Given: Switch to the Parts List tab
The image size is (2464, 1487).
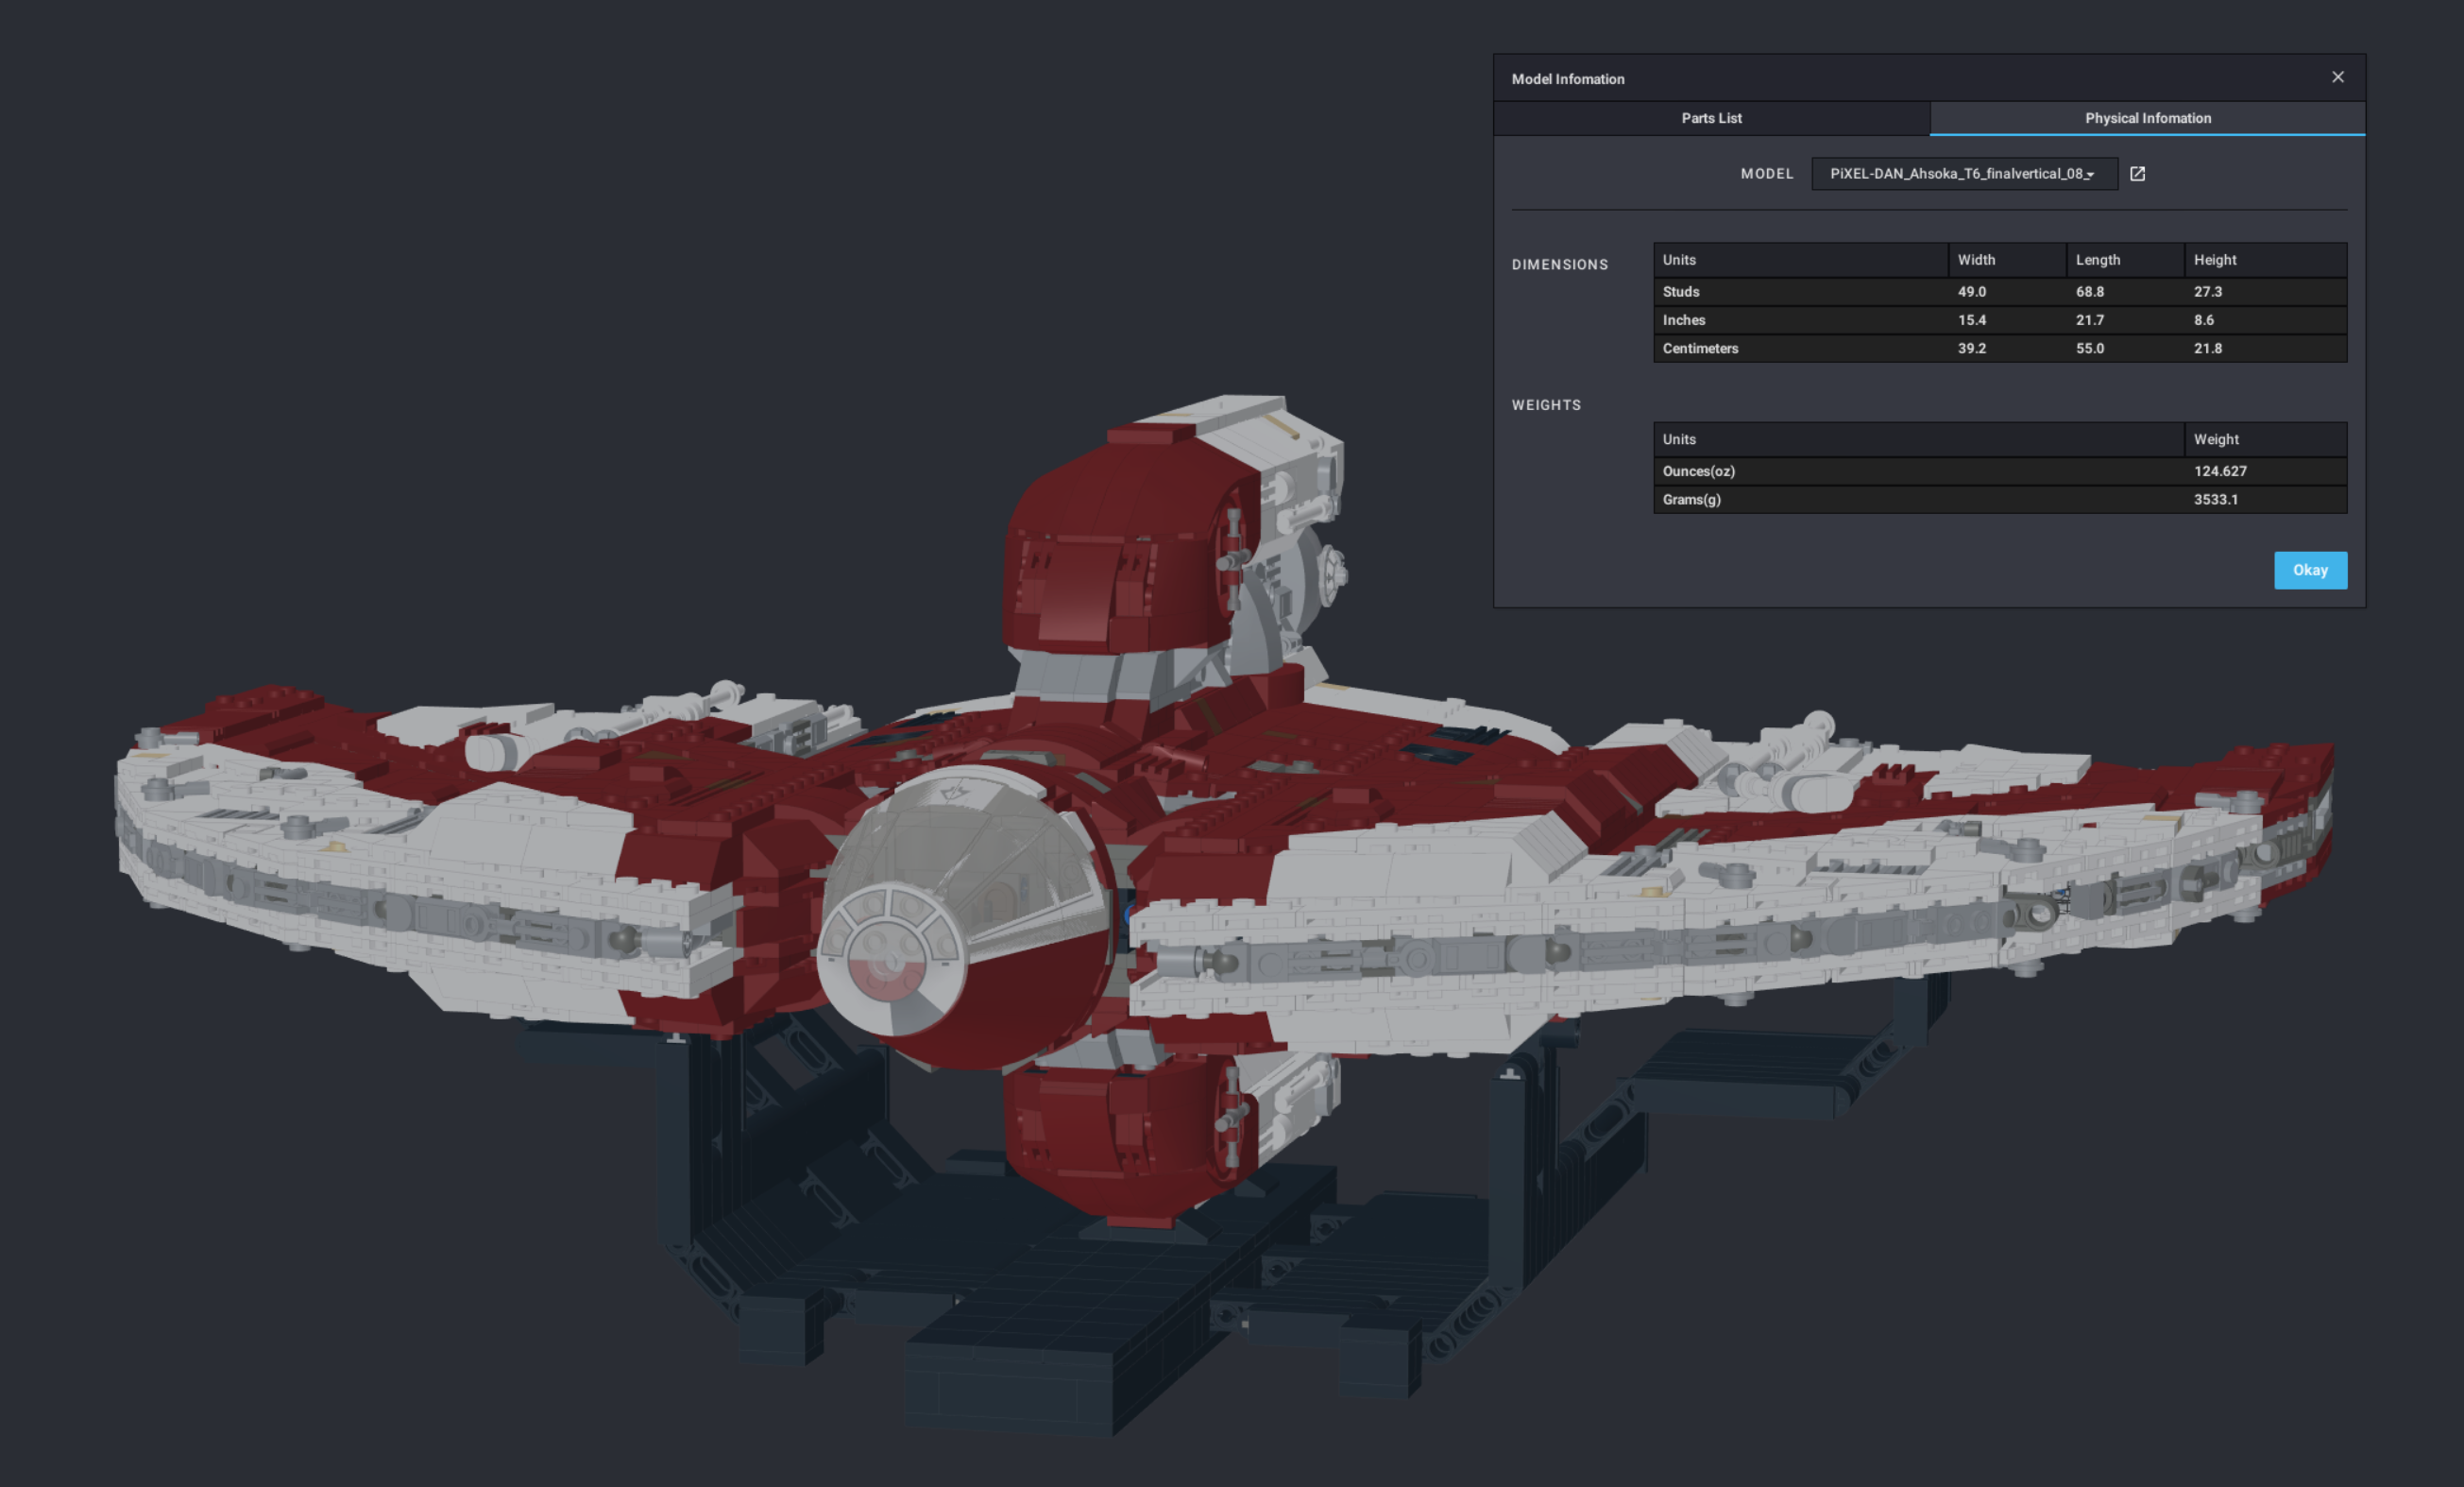Looking at the screenshot, I should point(1711,118).
